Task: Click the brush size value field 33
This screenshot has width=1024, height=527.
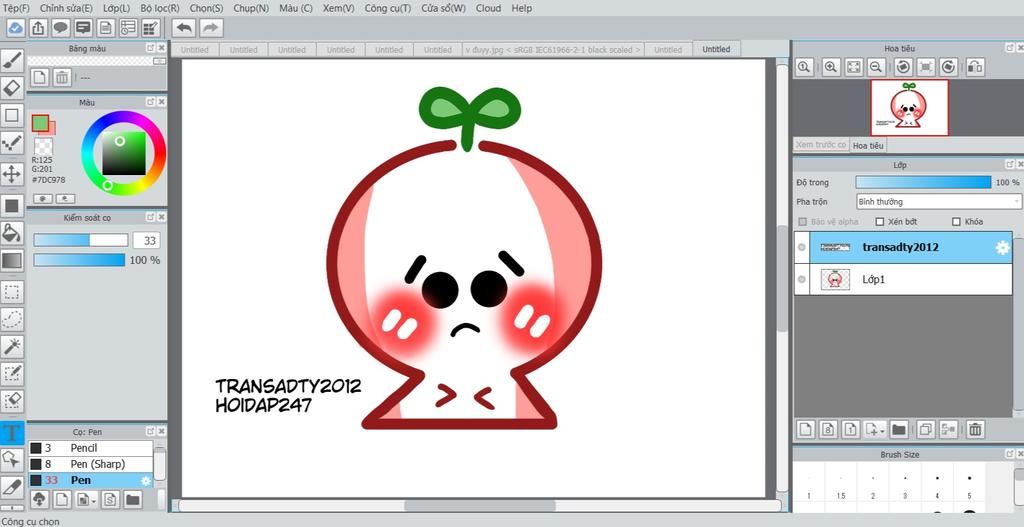Action: point(146,240)
